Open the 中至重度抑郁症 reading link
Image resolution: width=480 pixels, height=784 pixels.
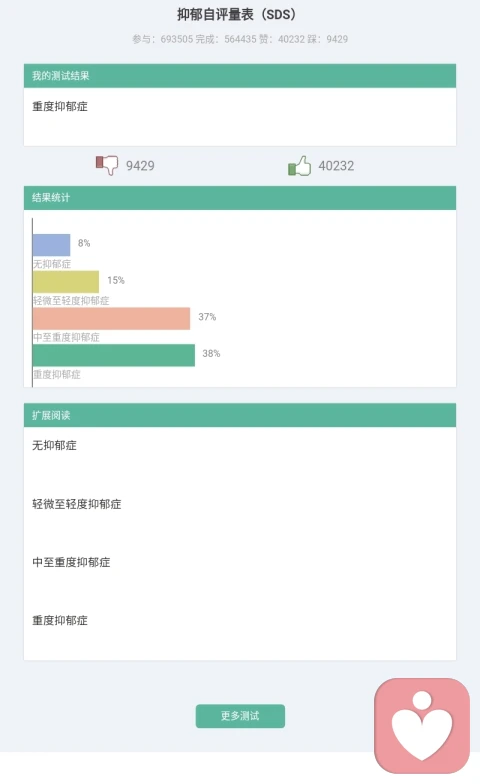click(71, 562)
